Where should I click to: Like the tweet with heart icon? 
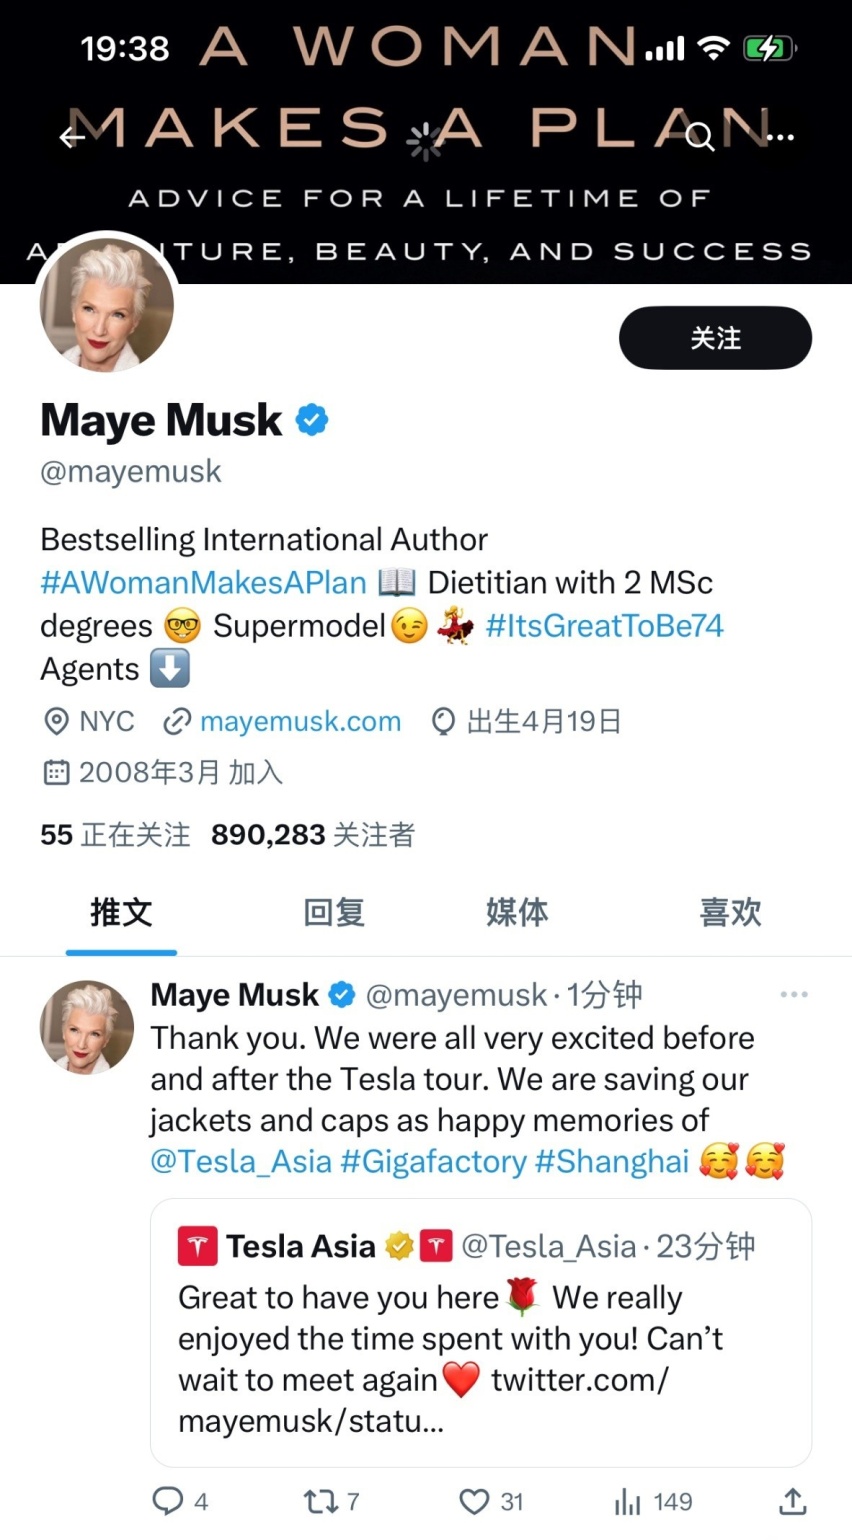tap(474, 1501)
